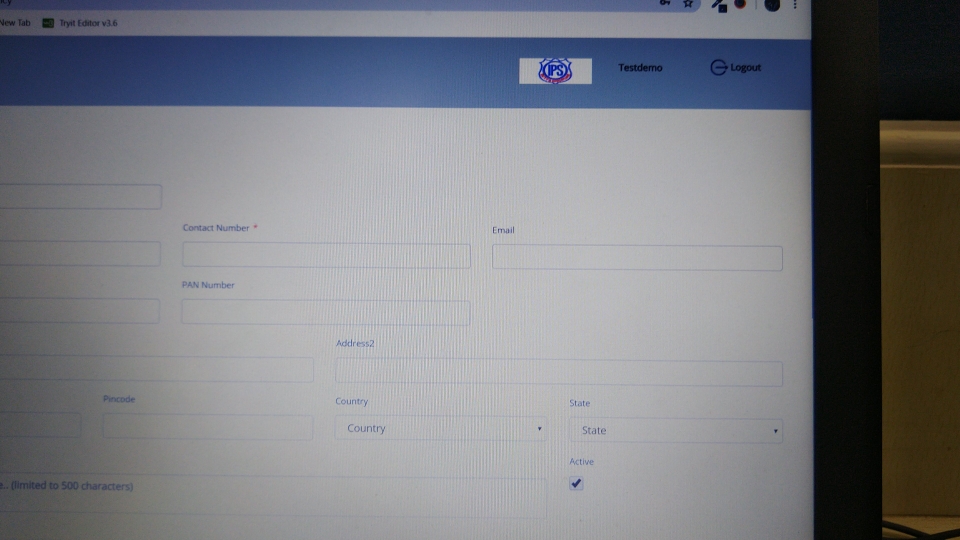Click the Logout arrow icon
Image resolution: width=960 pixels, height=540 pixels.
[x=718, y=68]
